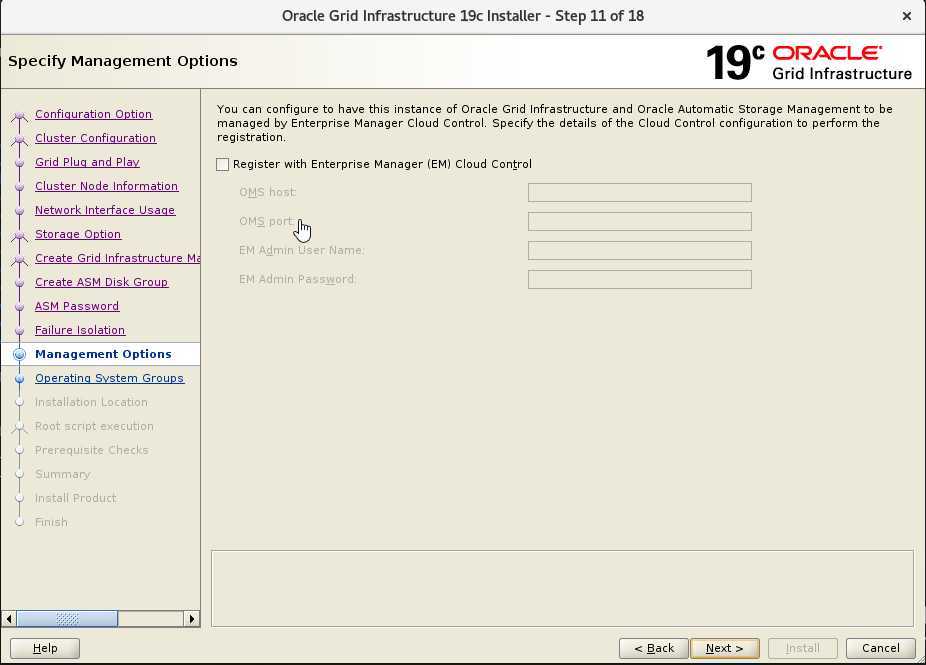The height and width of the screenshot is (665, 926).
Task: Click the Storage Option step node icon
Action: [x=19, y=236]
